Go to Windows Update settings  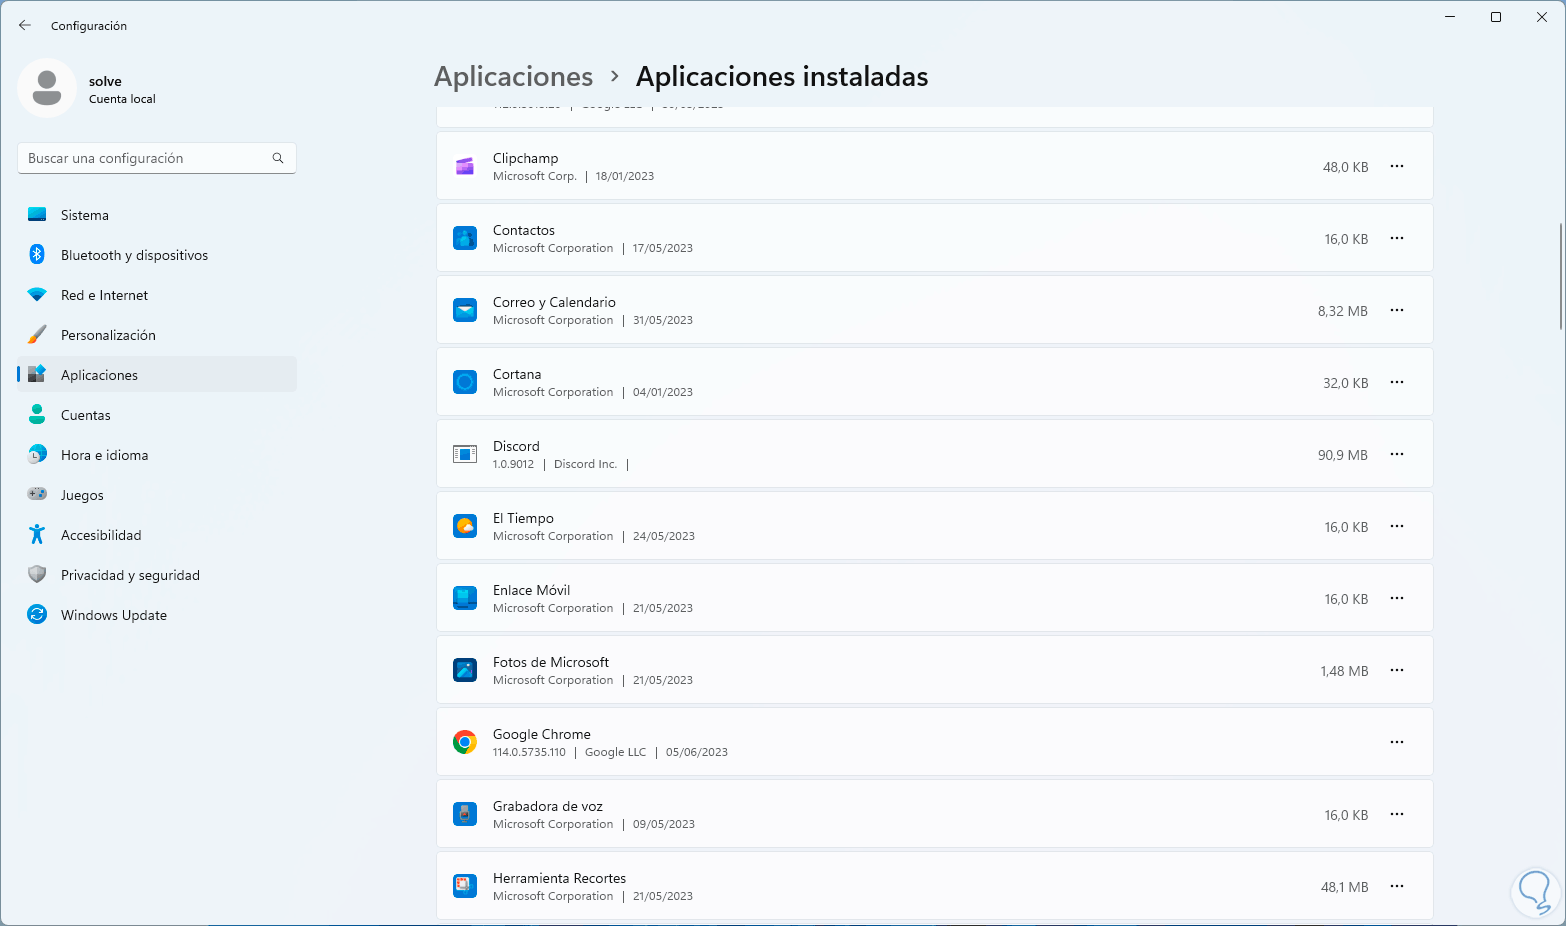pos(114,615)
